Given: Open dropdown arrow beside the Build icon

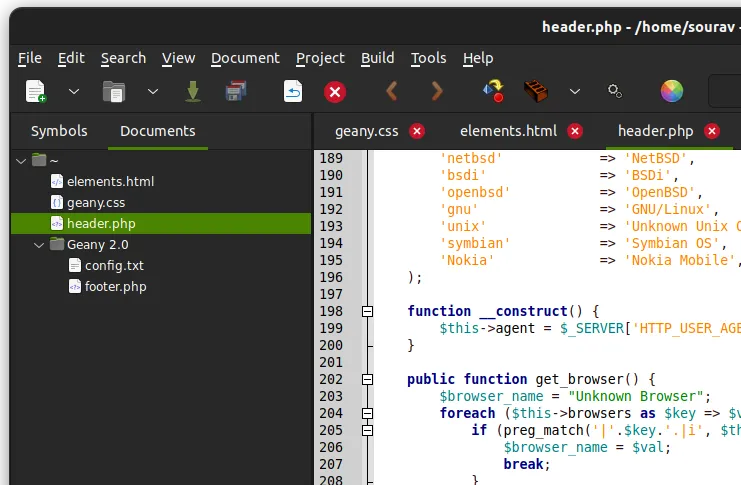Looking at the screenshot, I should [x=575, y=92].
